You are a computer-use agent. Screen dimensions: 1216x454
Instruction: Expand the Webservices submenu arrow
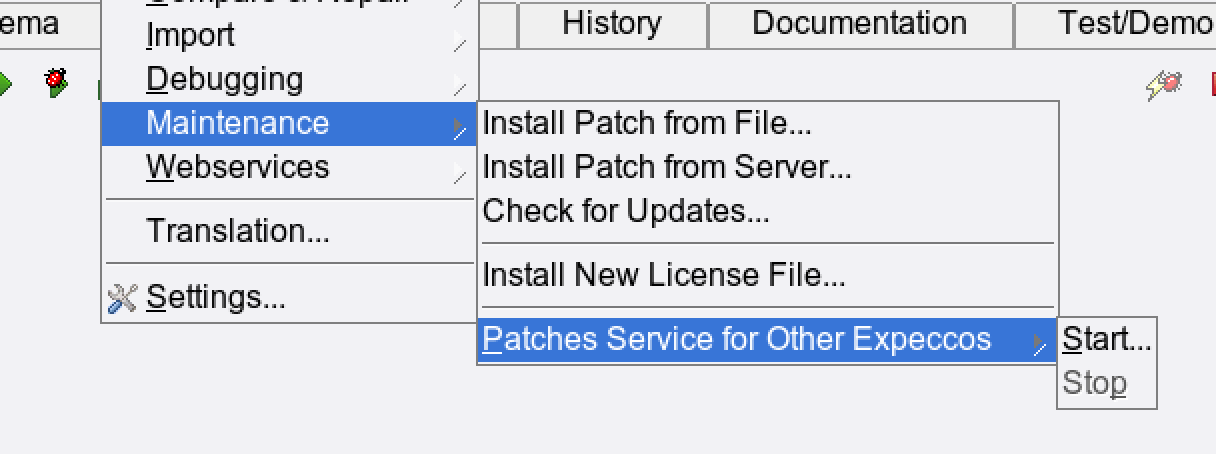459,174
